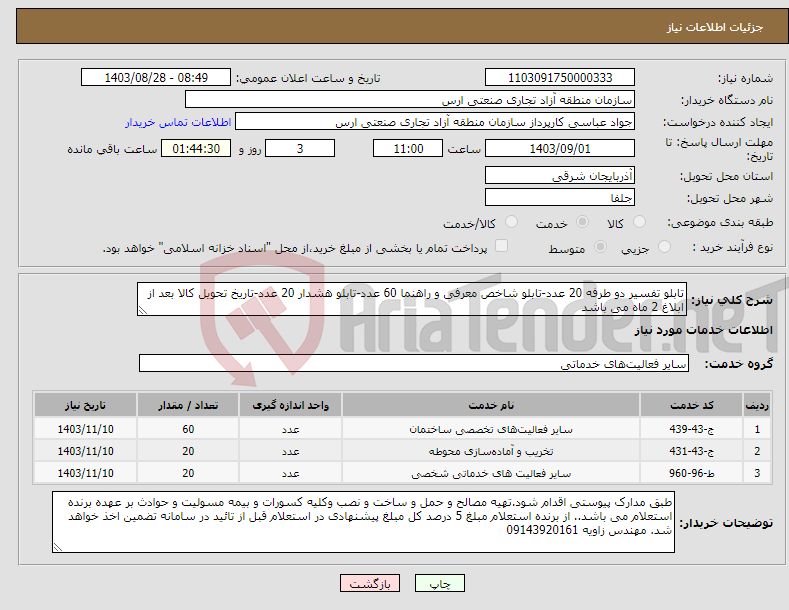
Task: Click the request creator field جواد عباسی
Action: (435, 122)
